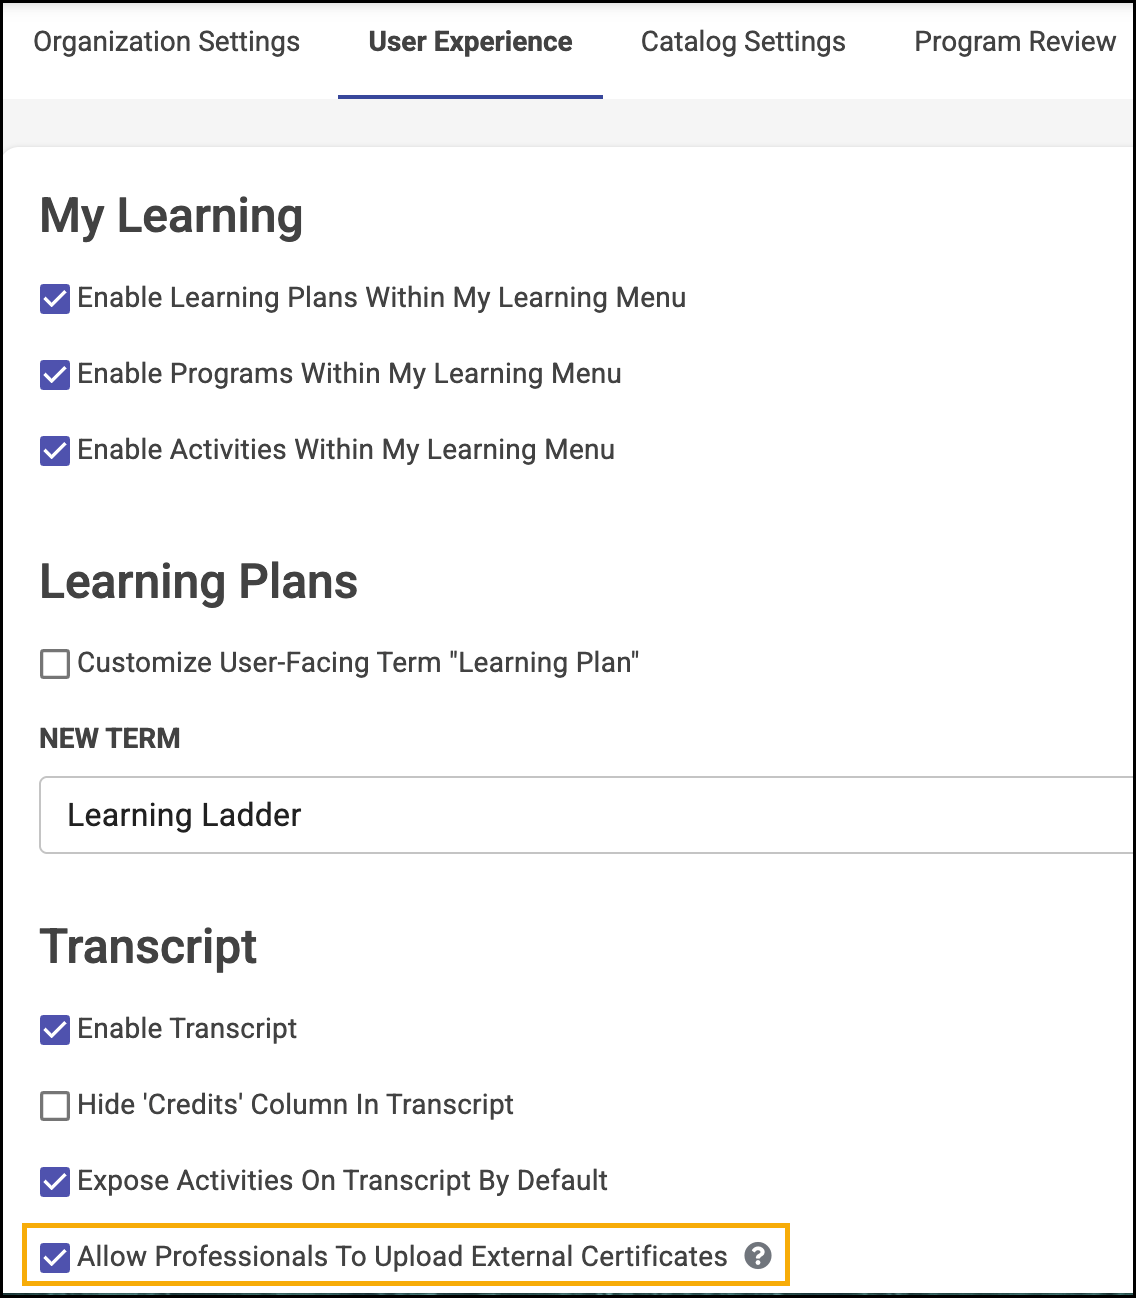Click the Allow Professionals To Upload label
Screen dimensions: 1136x1298
pos(402,1257)
